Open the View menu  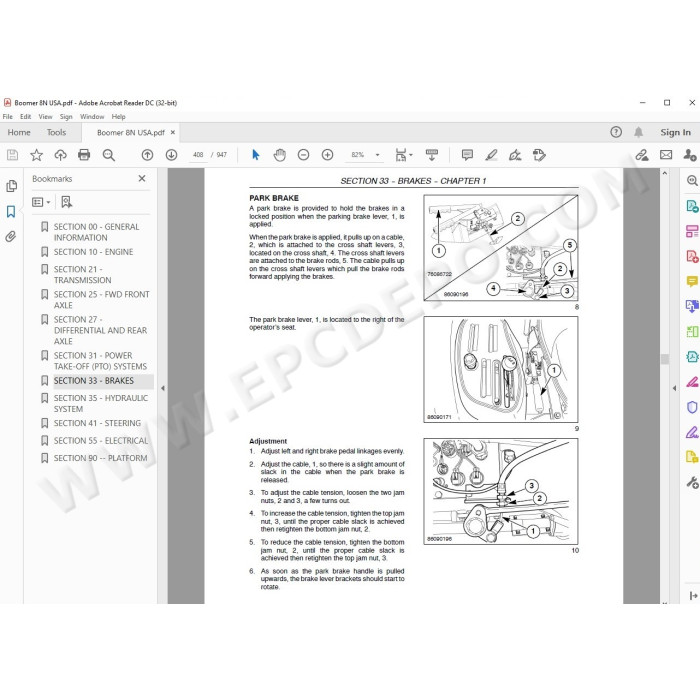[x=45, y=117]
